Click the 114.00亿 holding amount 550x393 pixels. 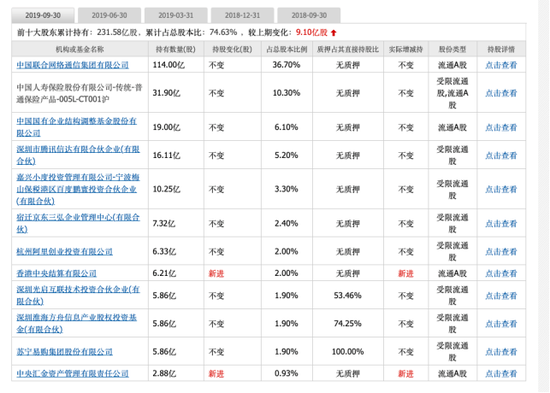168,65
